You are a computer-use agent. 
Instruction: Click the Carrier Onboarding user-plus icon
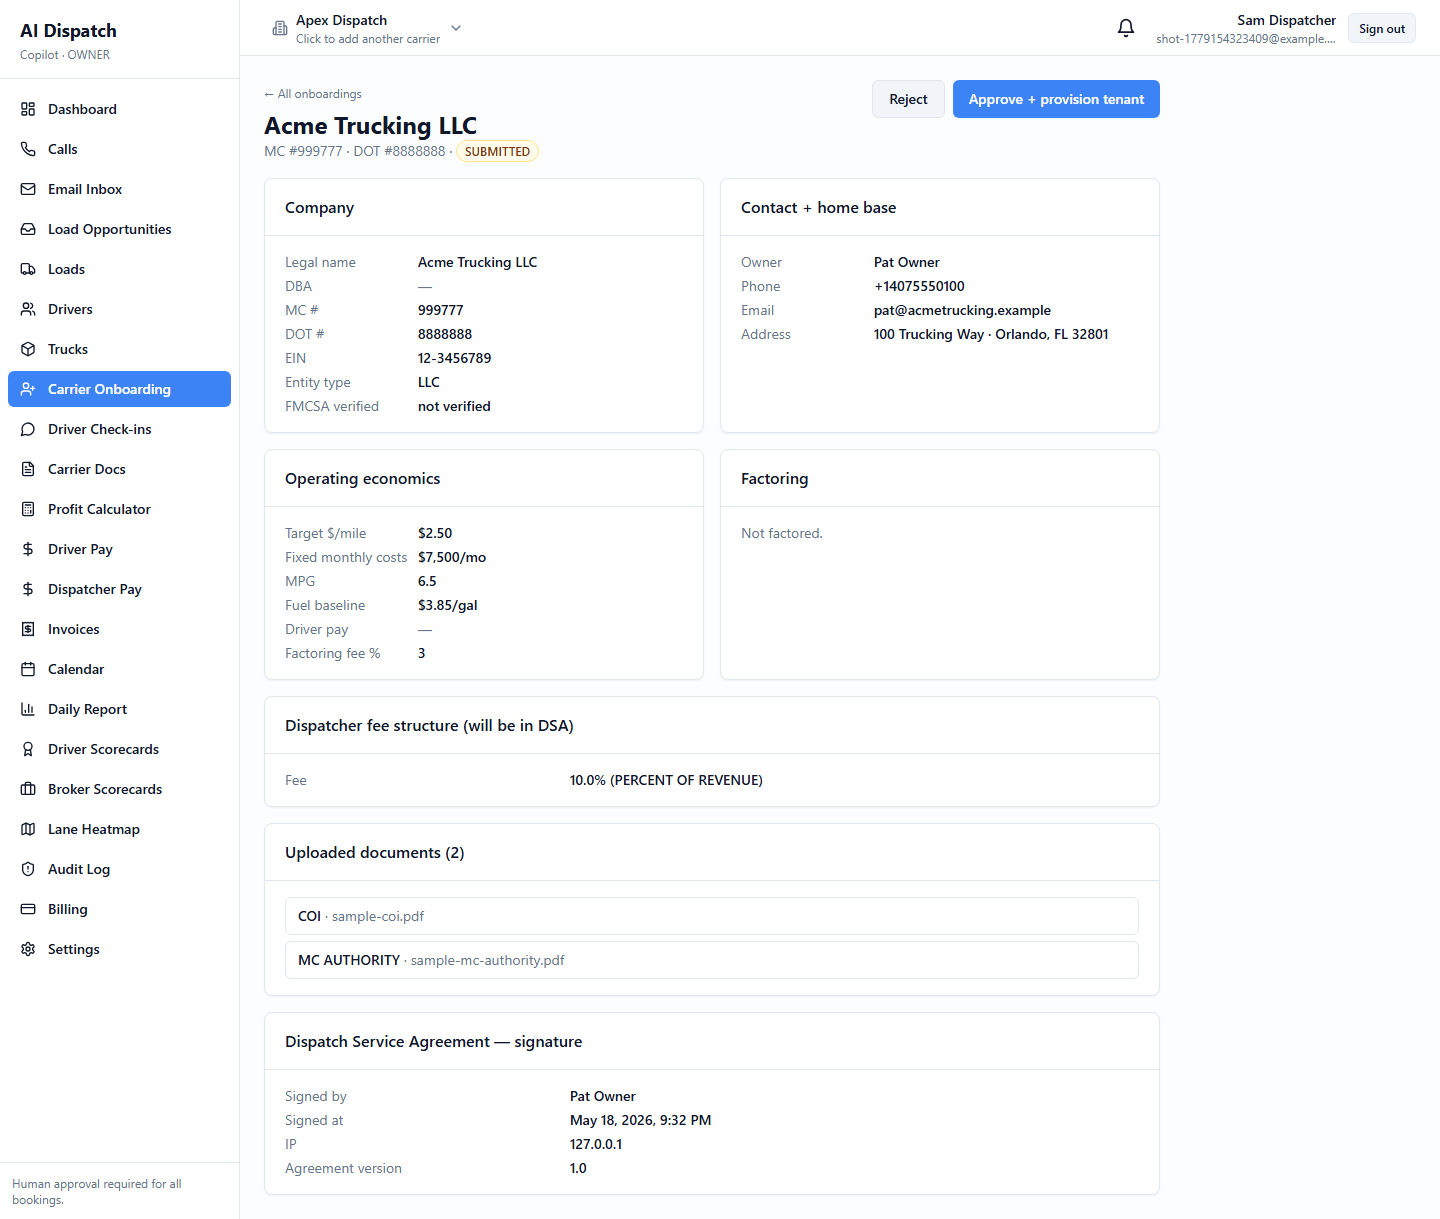28,389
